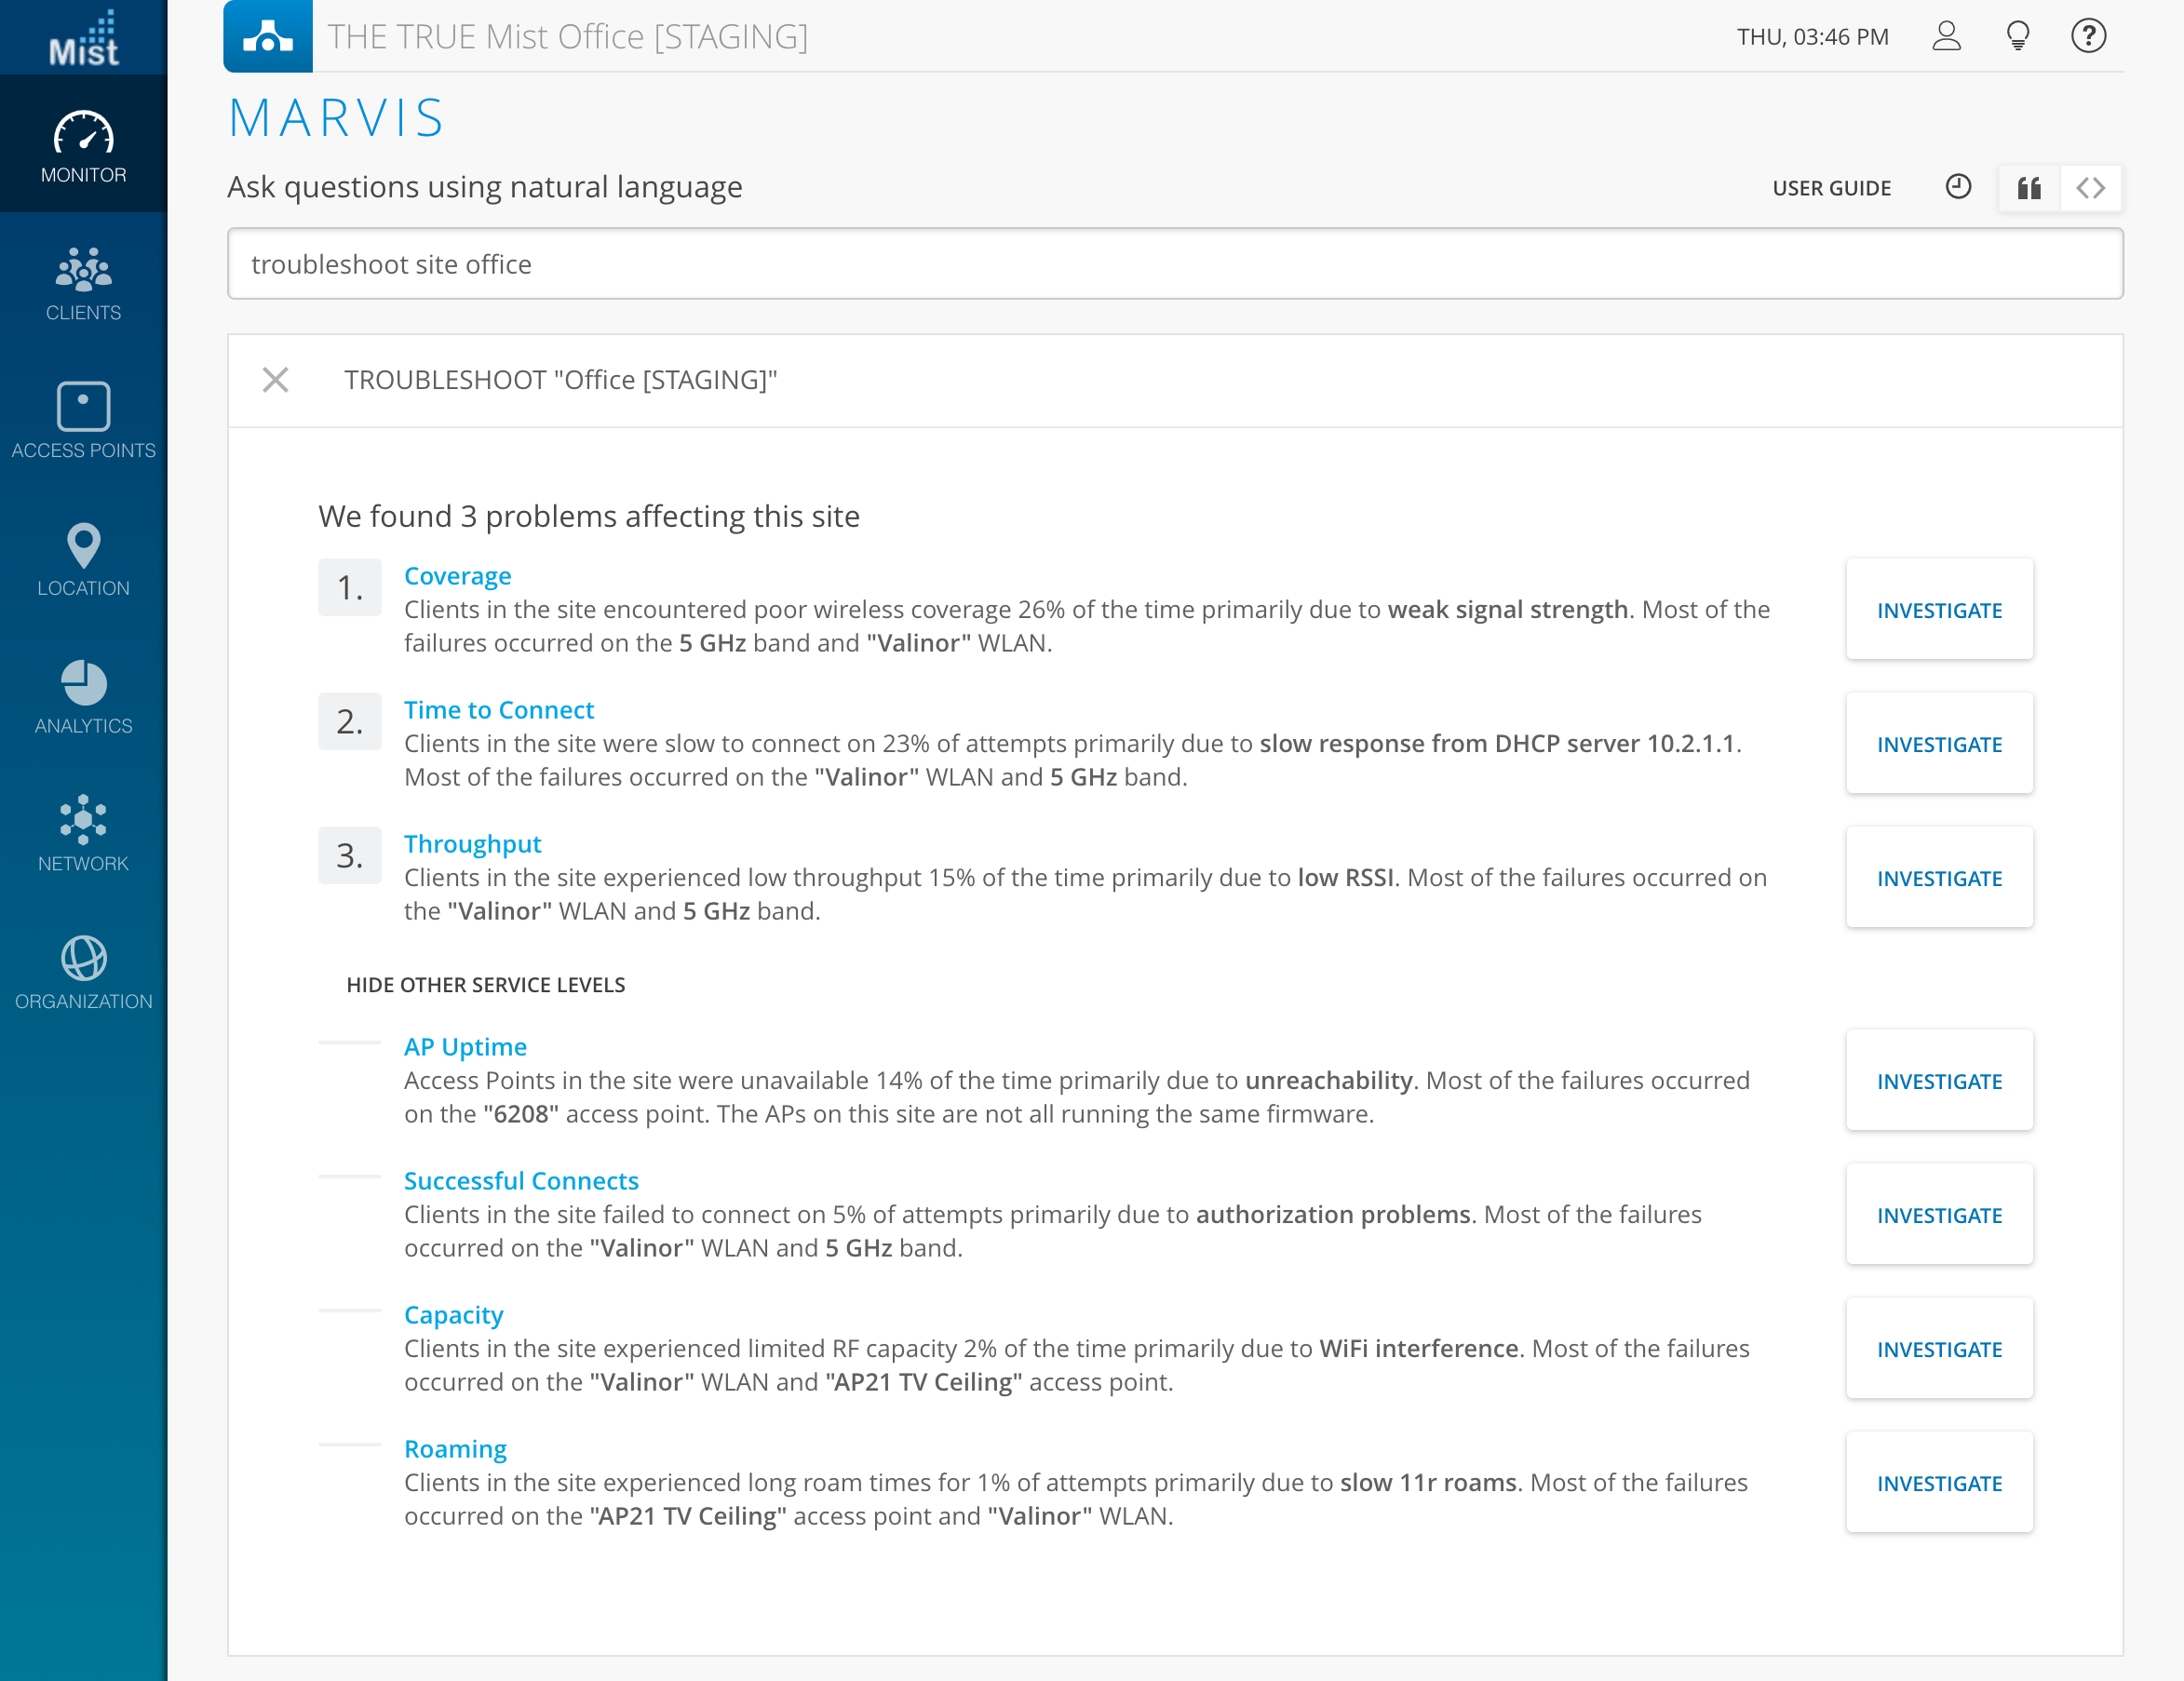Screen dimensions: 2184x1681
Task: Collapse via Hide Other Service Levels
Action: coord(485,985)
